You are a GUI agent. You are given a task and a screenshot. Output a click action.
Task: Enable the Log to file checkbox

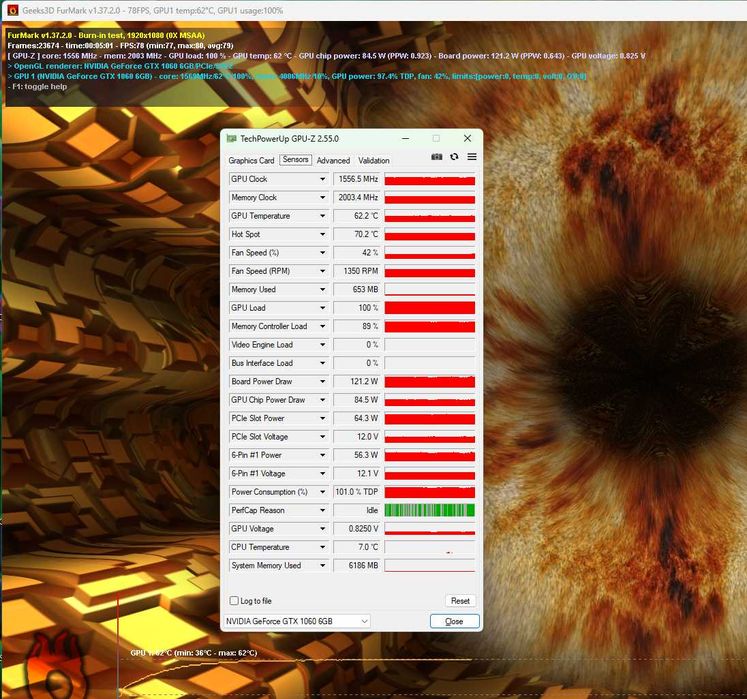(x=234, y=600)
